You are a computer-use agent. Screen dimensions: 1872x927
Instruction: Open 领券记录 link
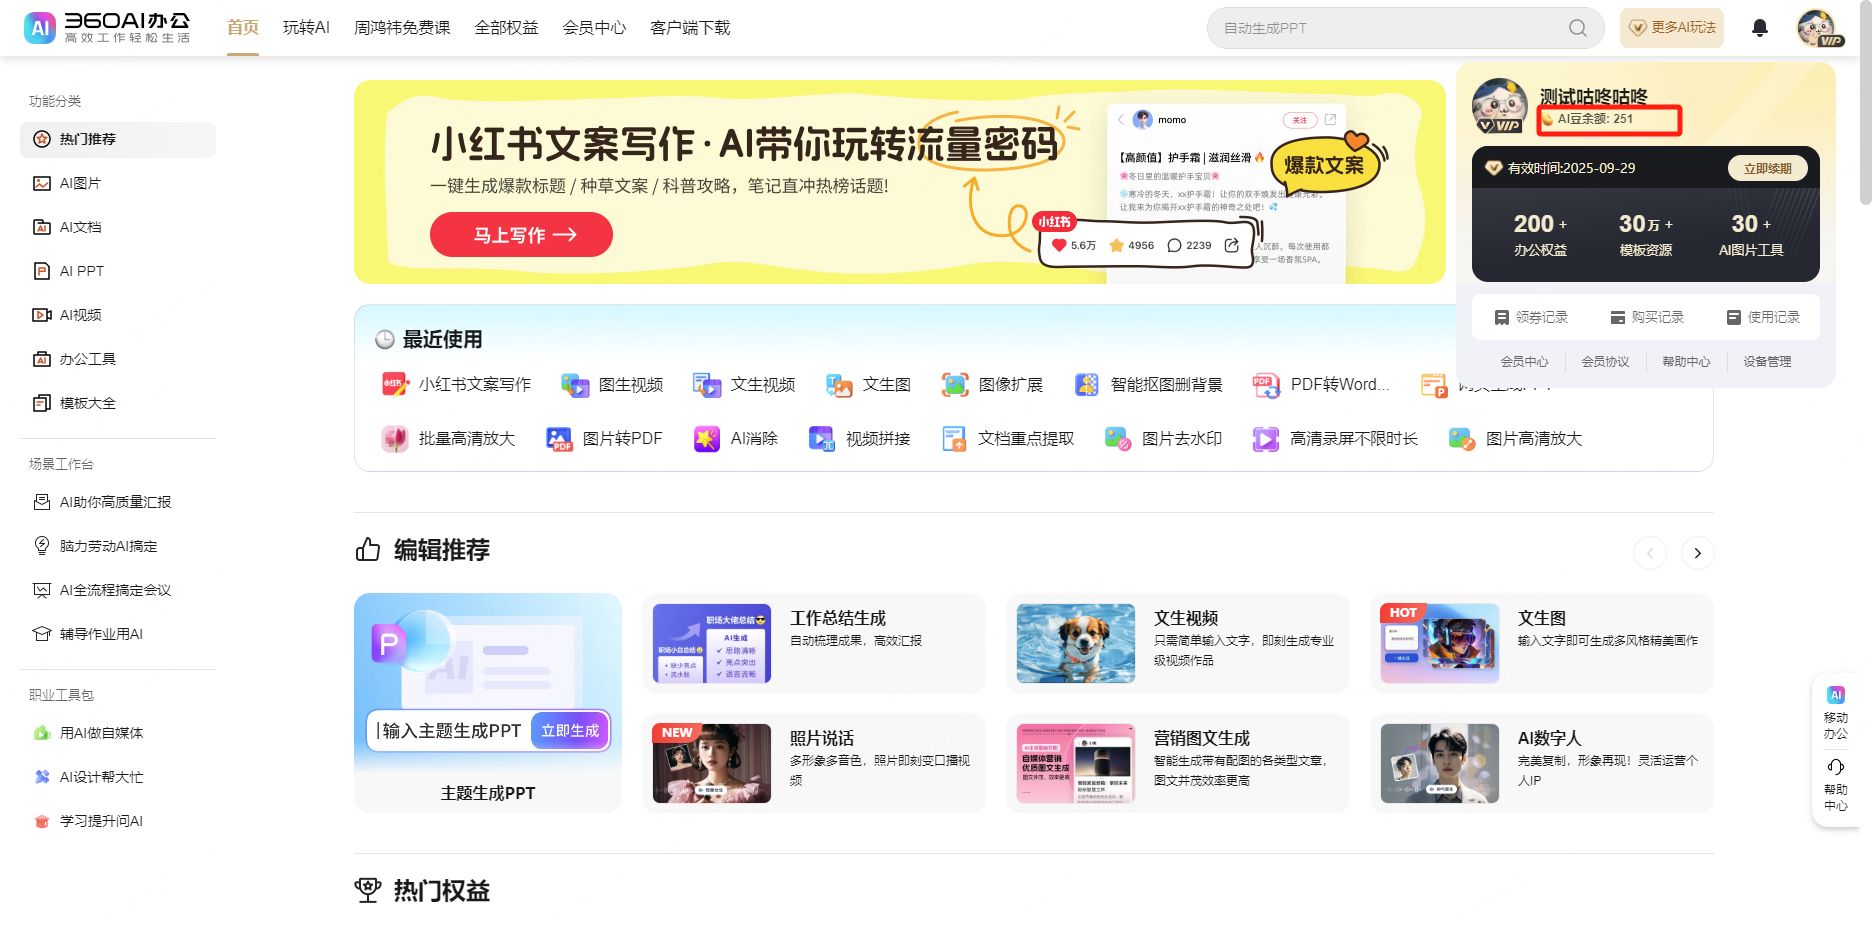[1531, 317]
